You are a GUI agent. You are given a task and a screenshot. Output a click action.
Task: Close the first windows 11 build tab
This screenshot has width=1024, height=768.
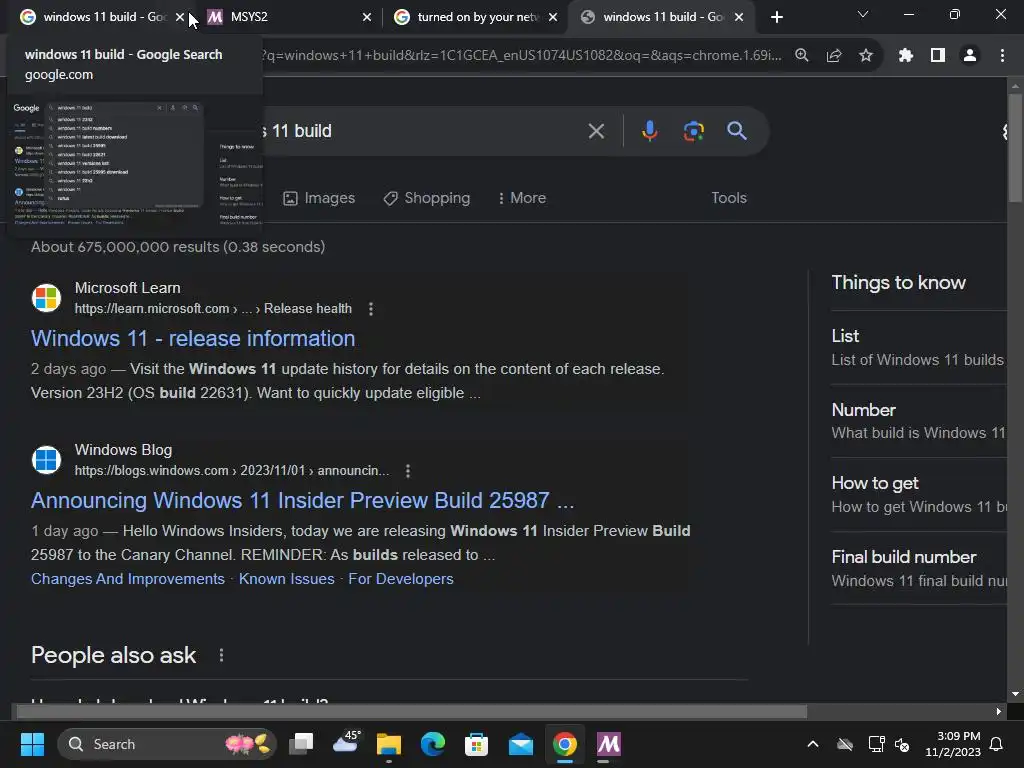tap(180, 17)
